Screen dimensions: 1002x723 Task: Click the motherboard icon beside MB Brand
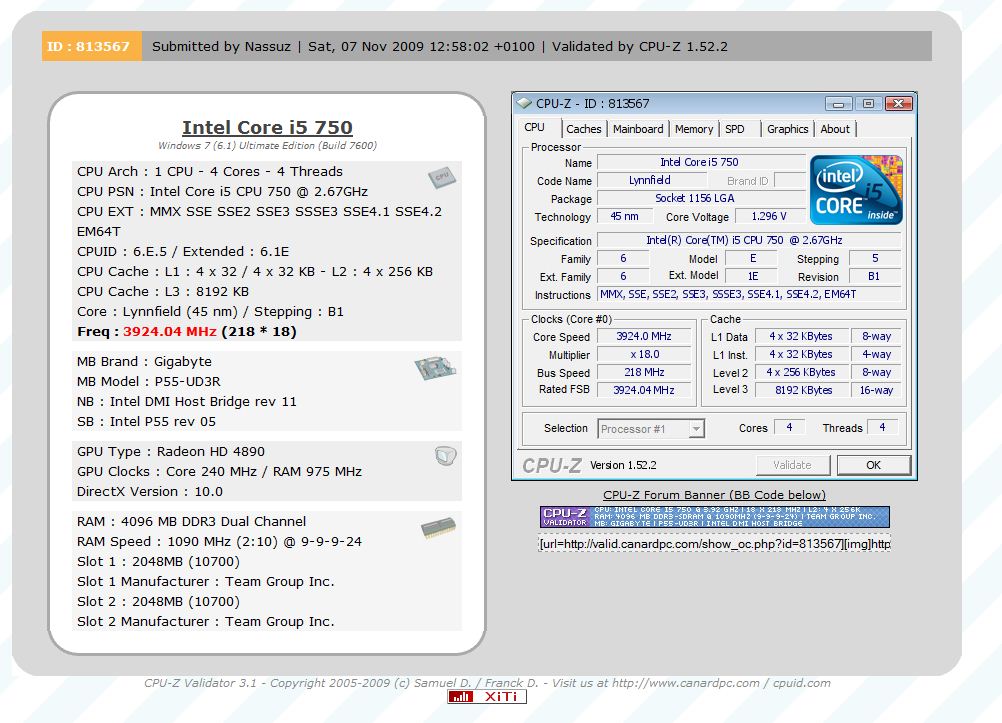pos(435,368)
